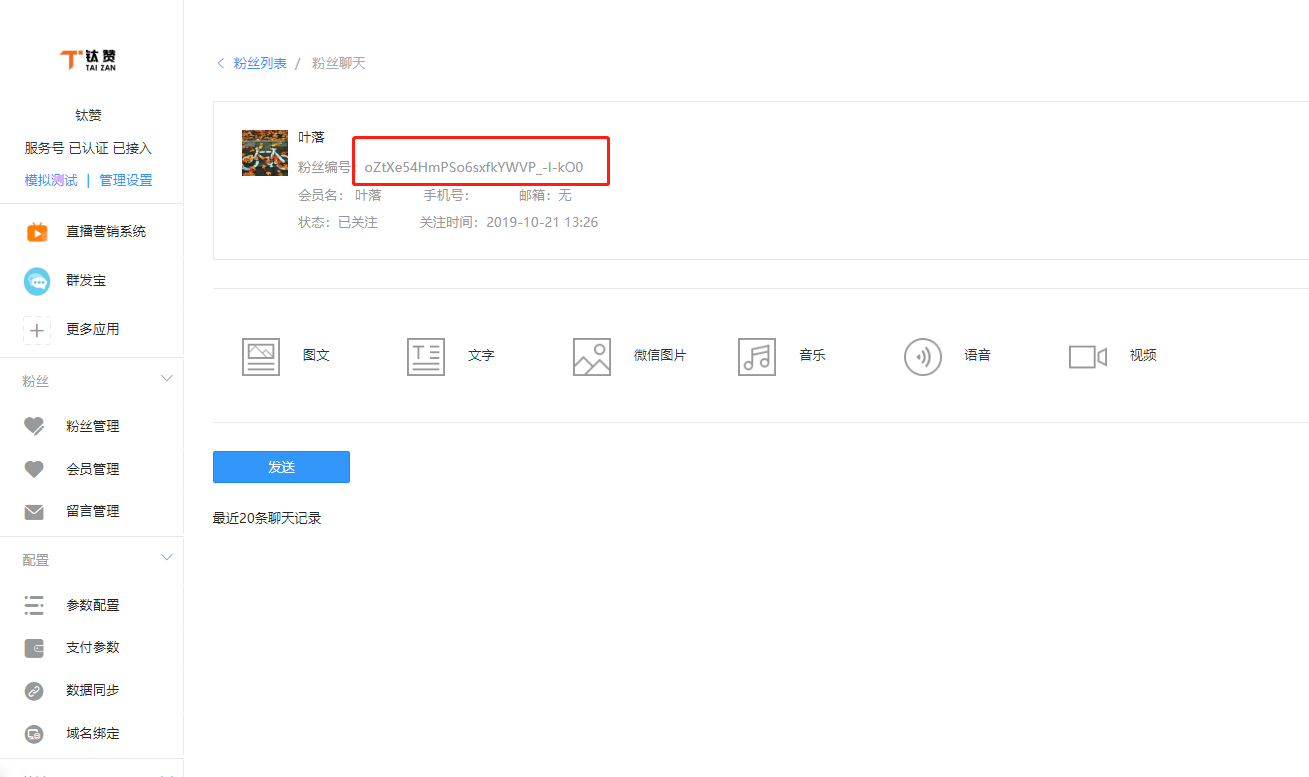Open the 直播营销系统 icon
Viewport: 1309px width, 777px height.
[x=37, y=232]
